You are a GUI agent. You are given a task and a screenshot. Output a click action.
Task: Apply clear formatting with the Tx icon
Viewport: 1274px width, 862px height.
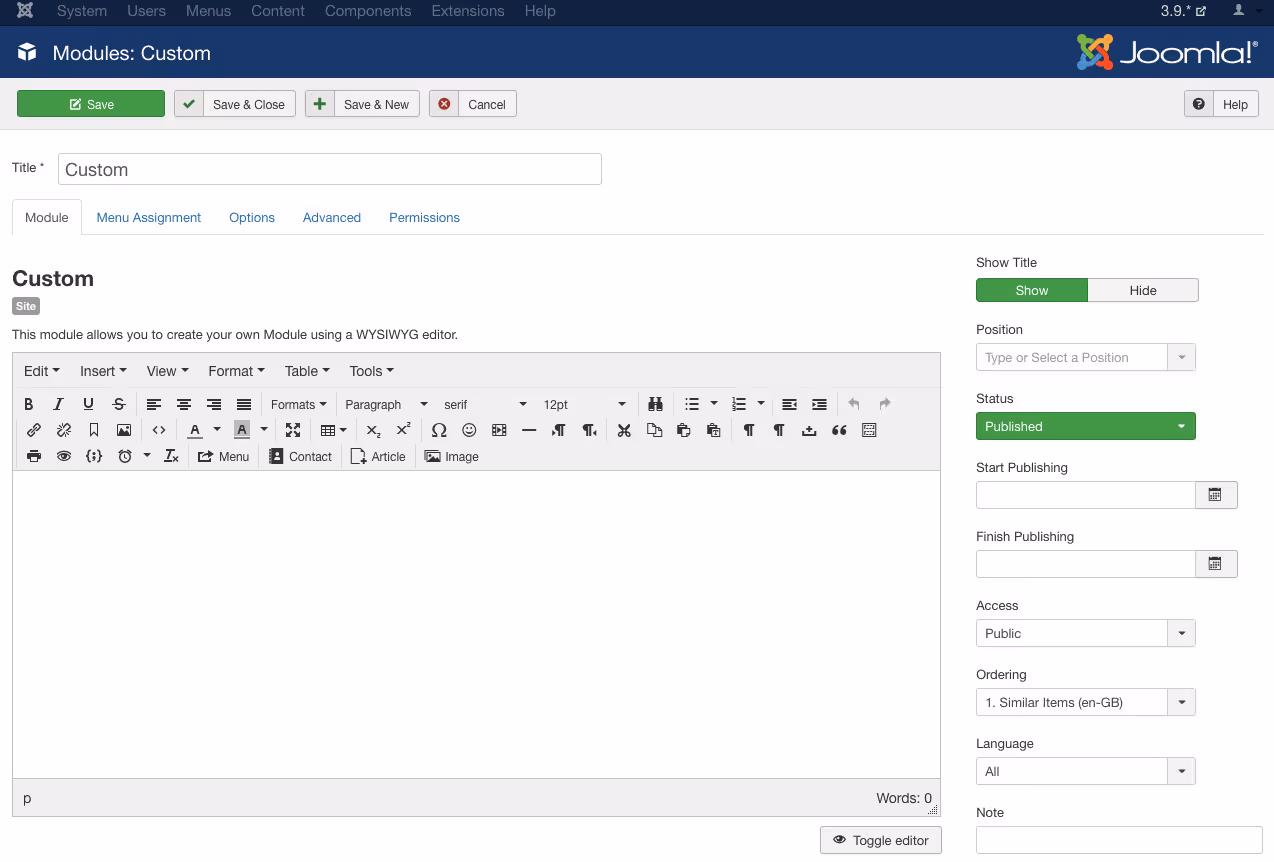click(170, 456)
